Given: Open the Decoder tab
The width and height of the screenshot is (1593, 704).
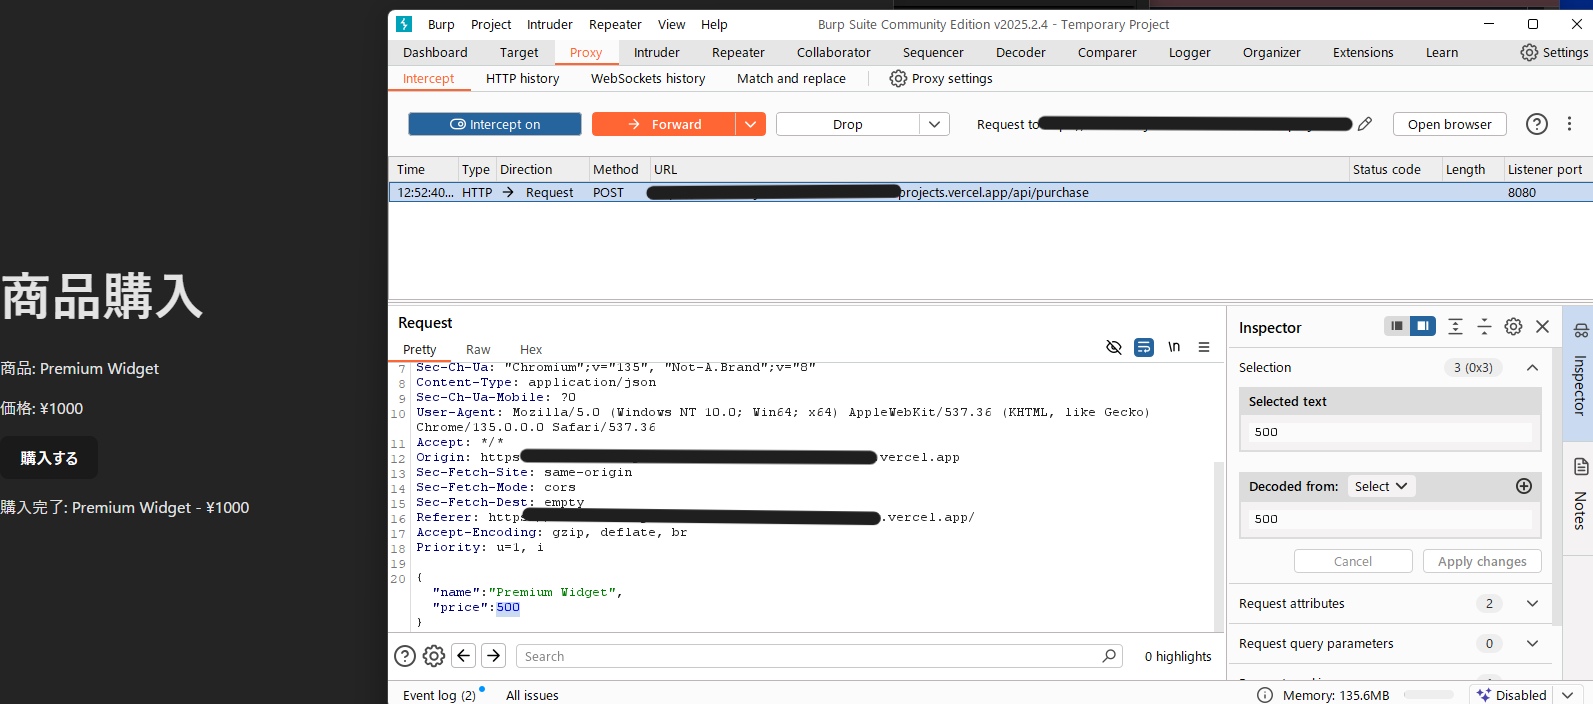Looking at the screenshot, I should [x=1021, y=52].
